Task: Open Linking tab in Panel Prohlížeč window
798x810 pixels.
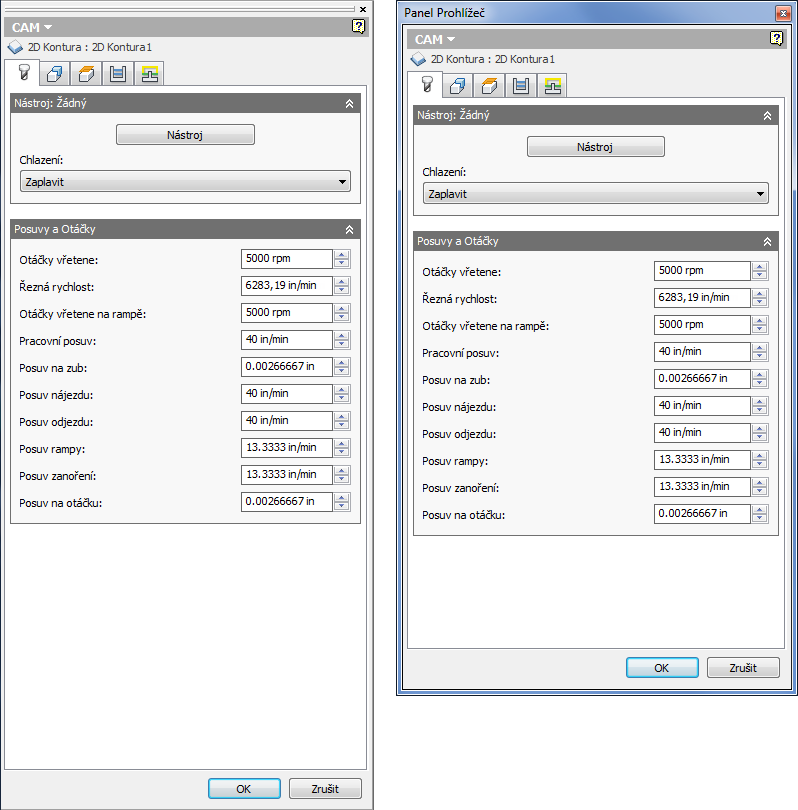Action: pyautogui.click(x=552, y=86)
